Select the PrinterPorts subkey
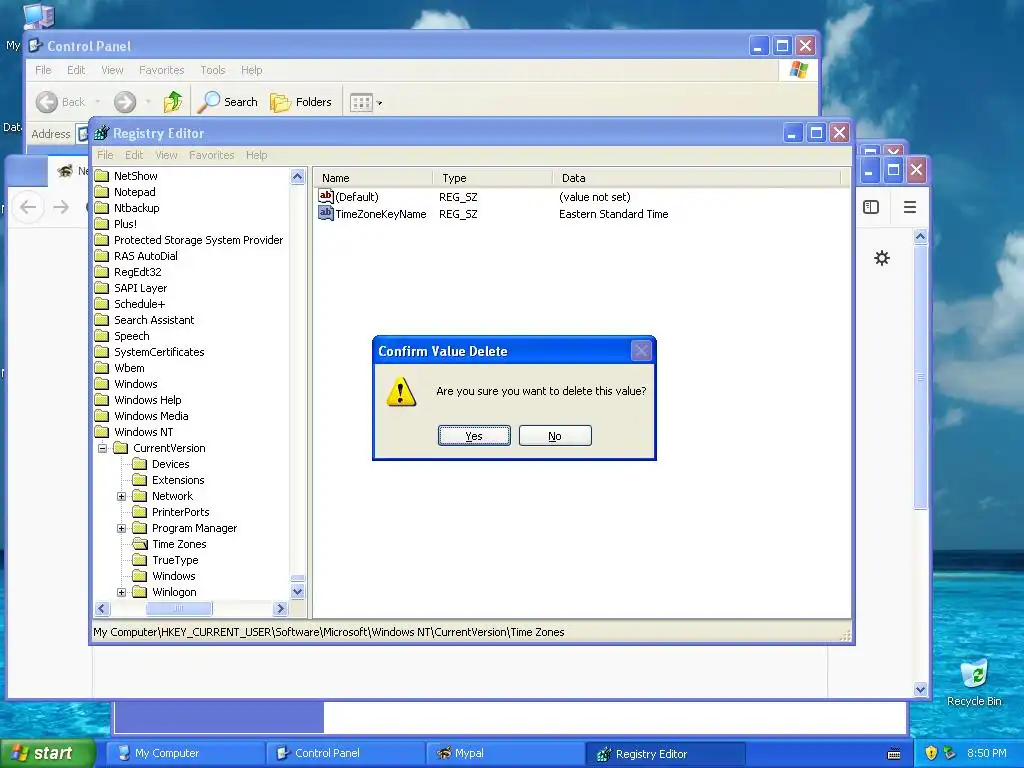 pyautogui.click(x=180, y=512)
